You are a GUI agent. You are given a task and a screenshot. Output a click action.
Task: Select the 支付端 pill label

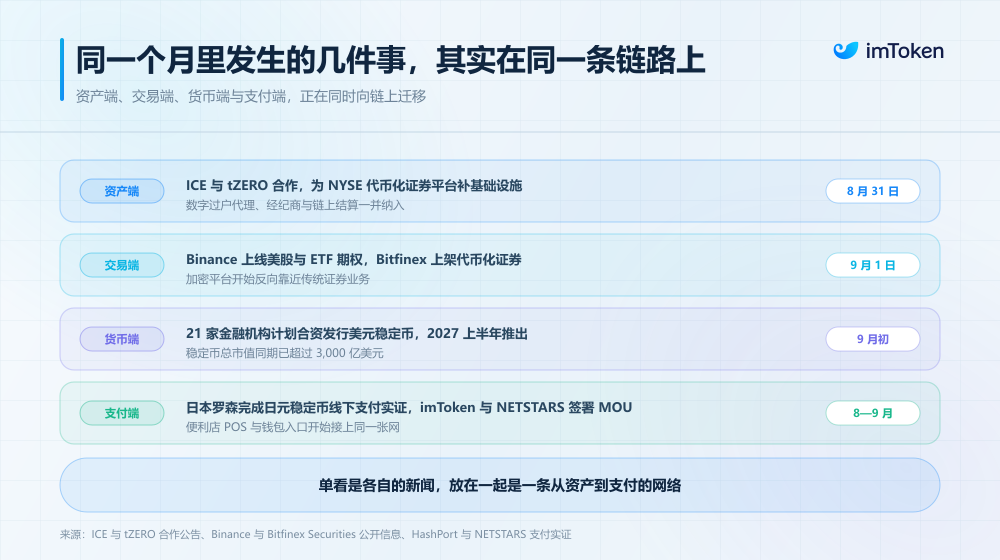pyautogui.click(x=122, y=413)
